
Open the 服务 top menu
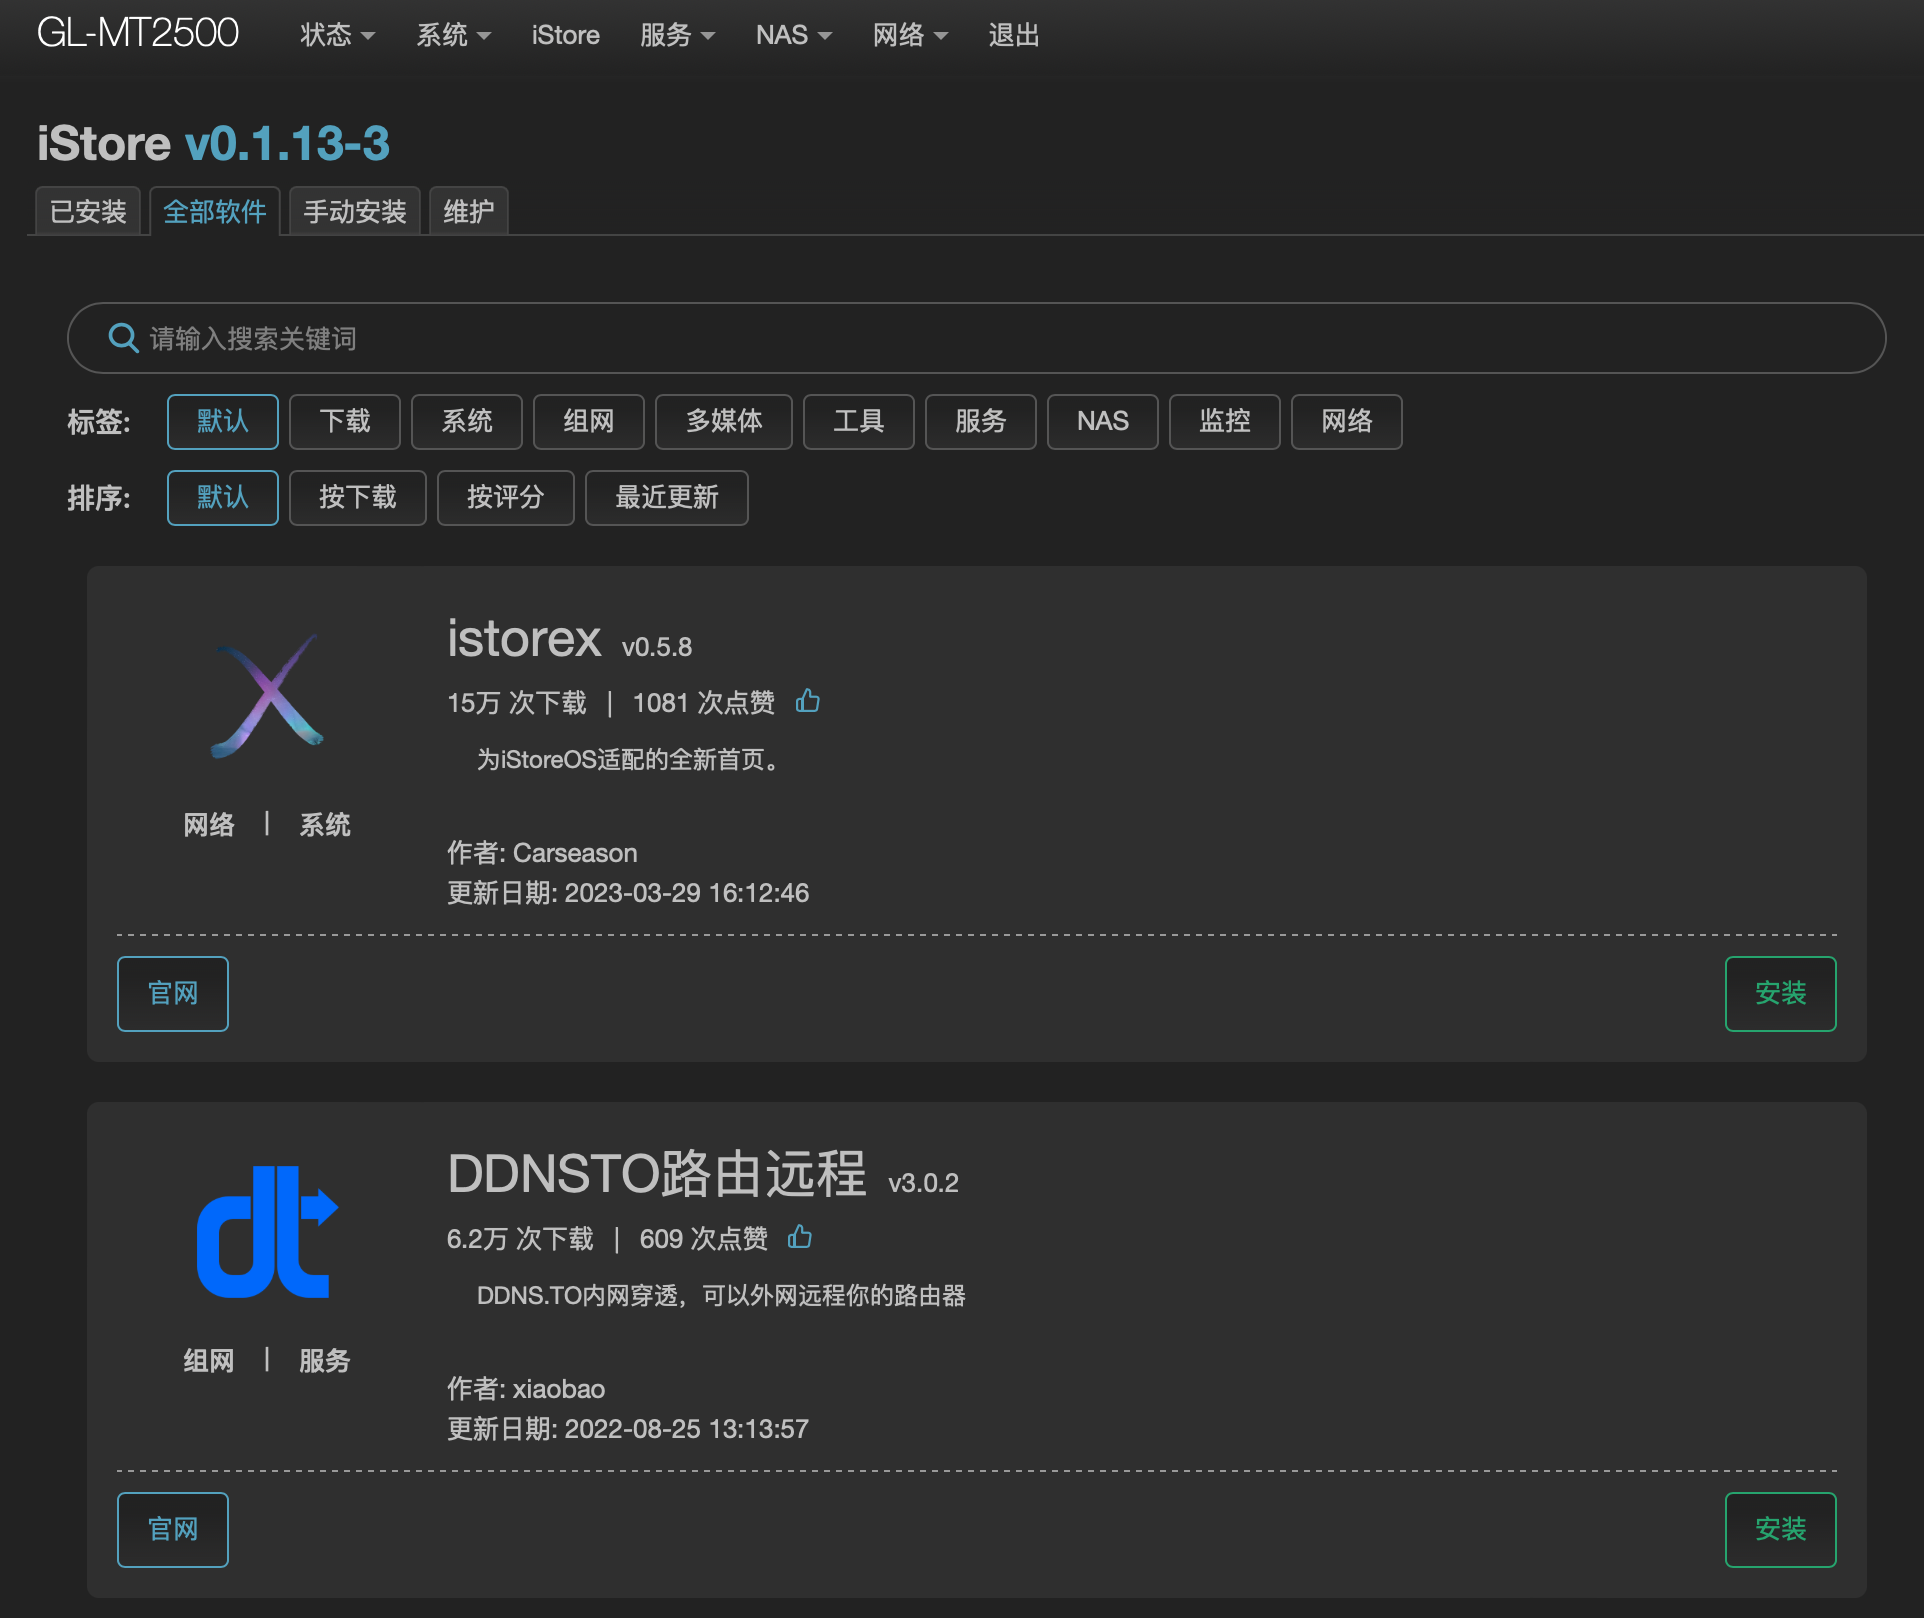pyautogui.click(x=677, y=35)
